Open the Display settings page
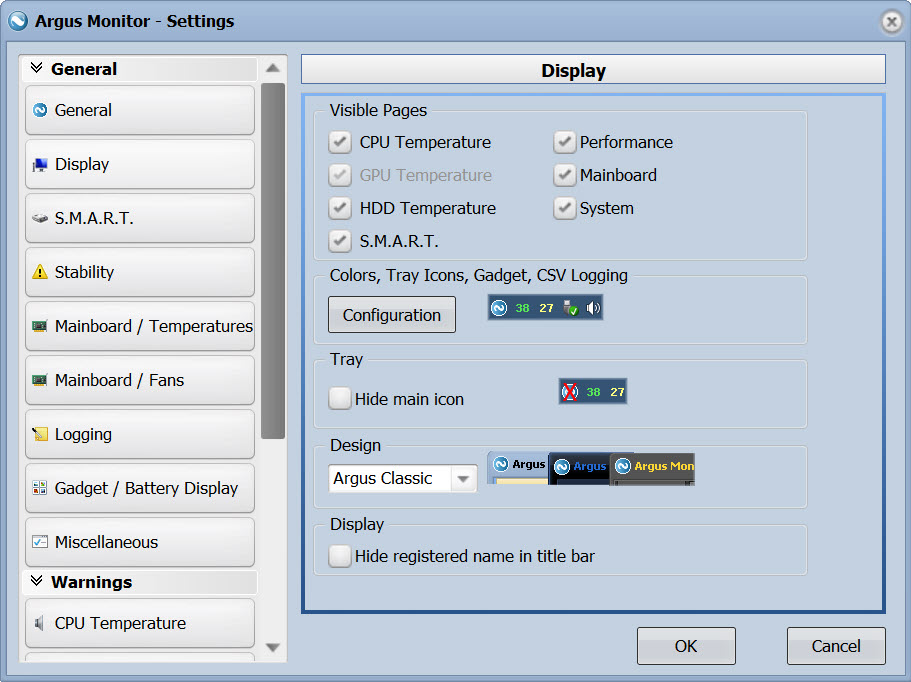911x682 pixels. [140, 164]
